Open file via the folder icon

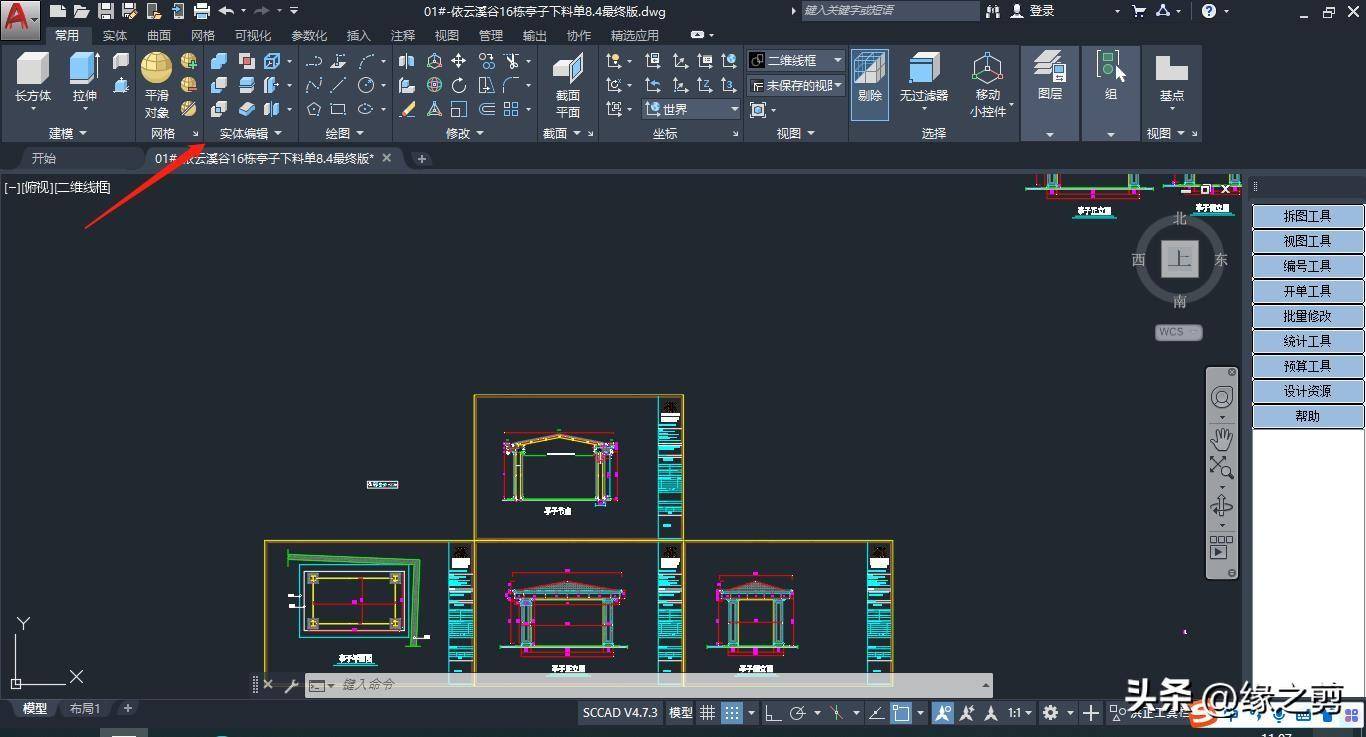pos(81,11)
